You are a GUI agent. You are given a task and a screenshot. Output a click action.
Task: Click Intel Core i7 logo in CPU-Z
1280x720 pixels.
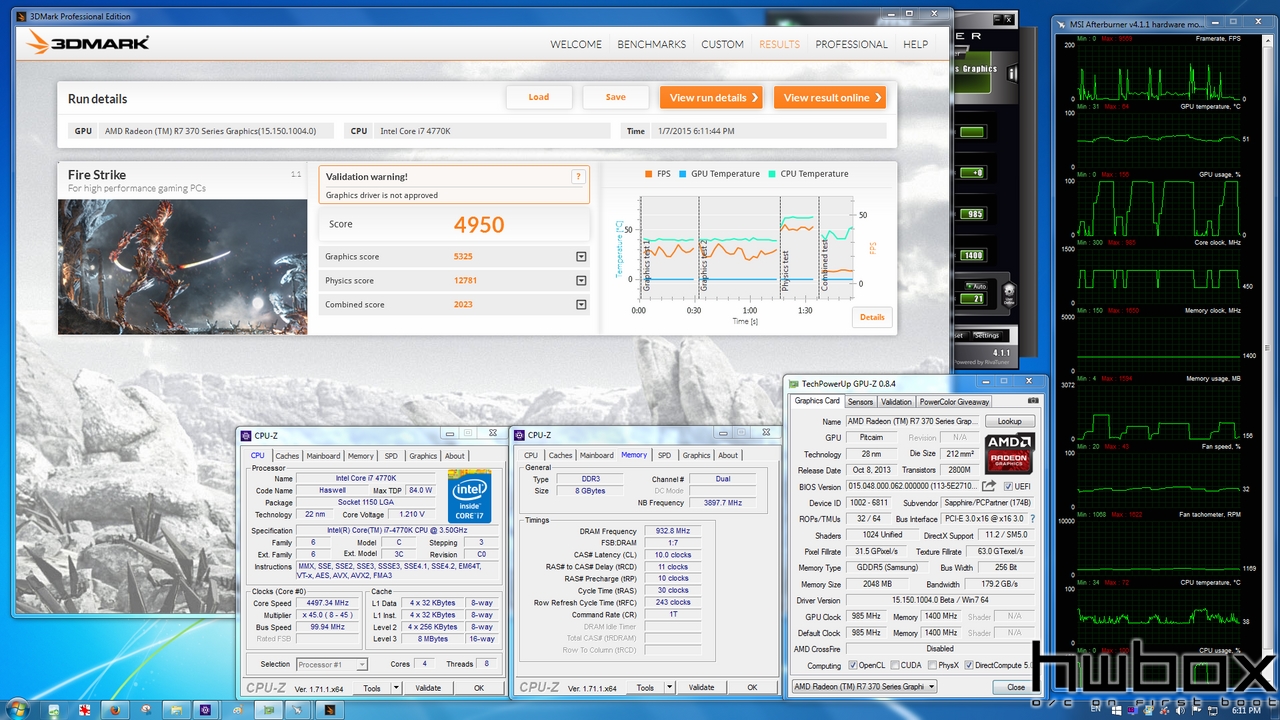click(469, 495)
